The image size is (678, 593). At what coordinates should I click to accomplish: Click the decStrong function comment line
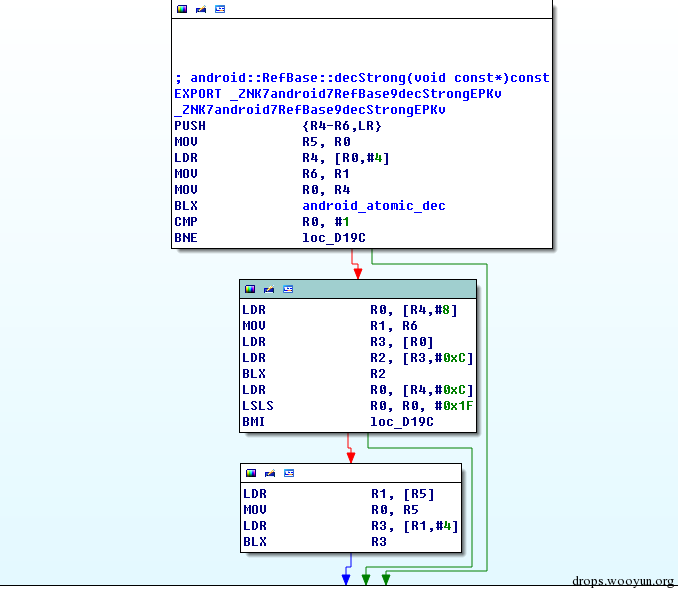[x=362, y=78]
